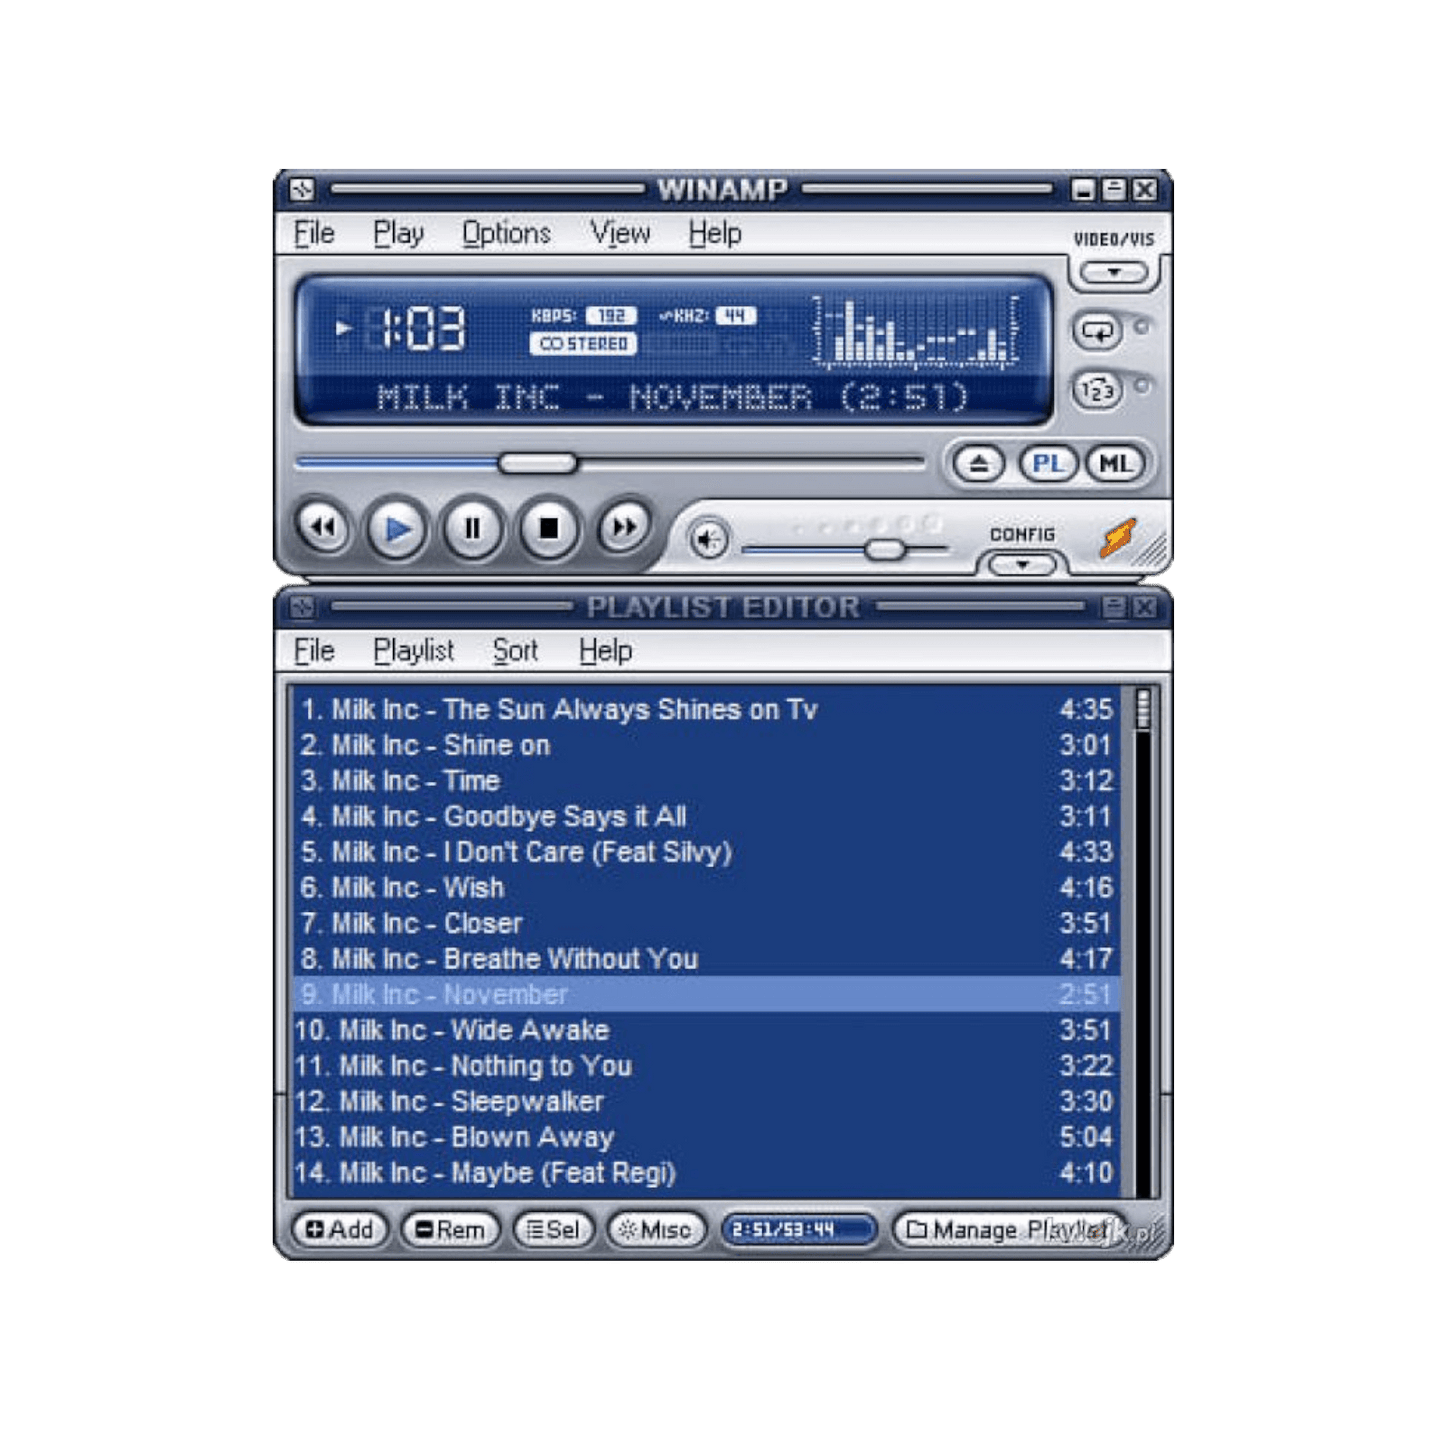Select track 5 I Don't Care (Feat Silvy)
Viewport: 1445px width, 1445px height.
pyautogui.click(x=707, y=853)
